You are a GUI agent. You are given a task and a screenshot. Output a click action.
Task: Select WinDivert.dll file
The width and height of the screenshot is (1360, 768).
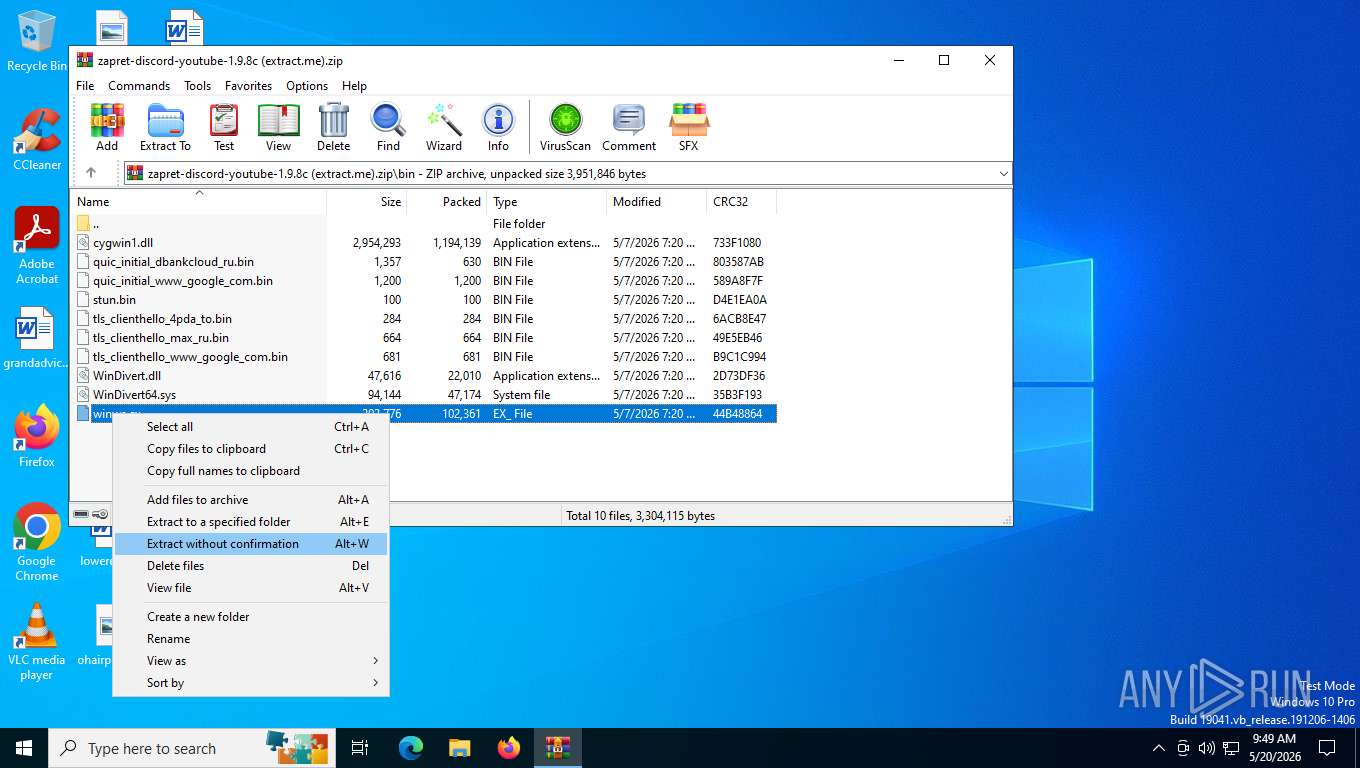point(425,376)
